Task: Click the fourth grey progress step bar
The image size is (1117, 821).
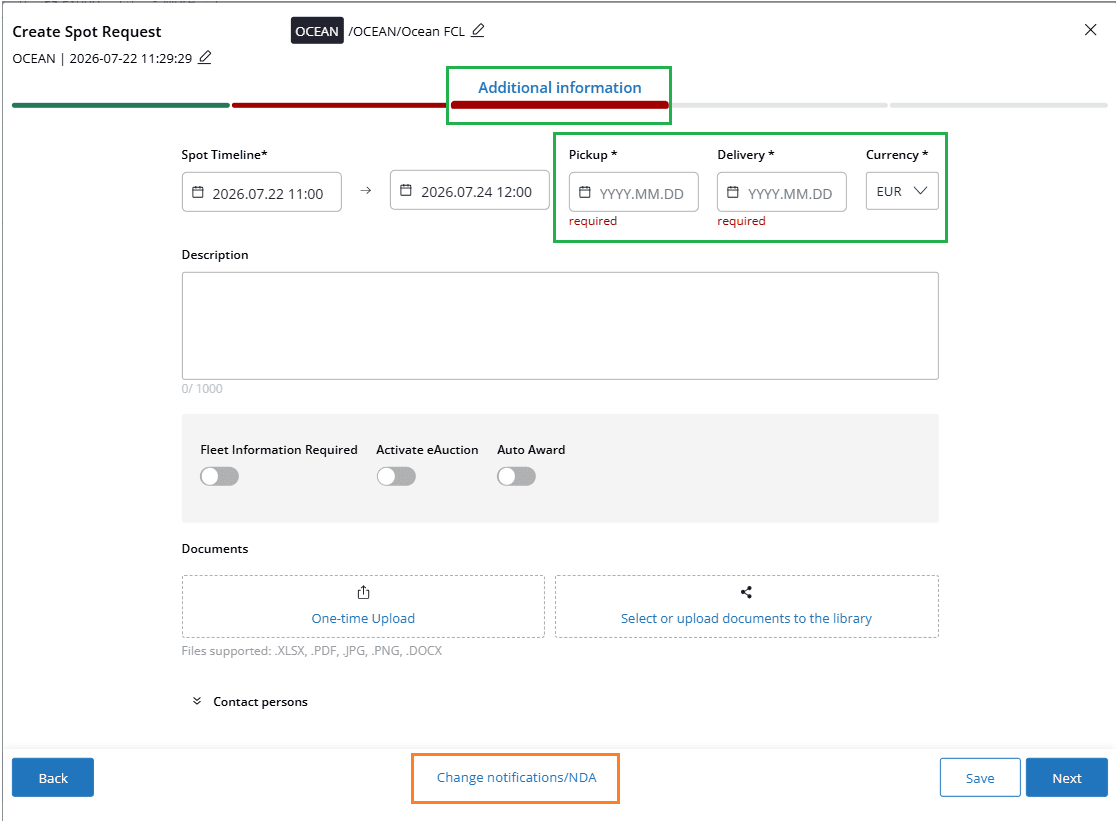Action: [x=779, y=105]
